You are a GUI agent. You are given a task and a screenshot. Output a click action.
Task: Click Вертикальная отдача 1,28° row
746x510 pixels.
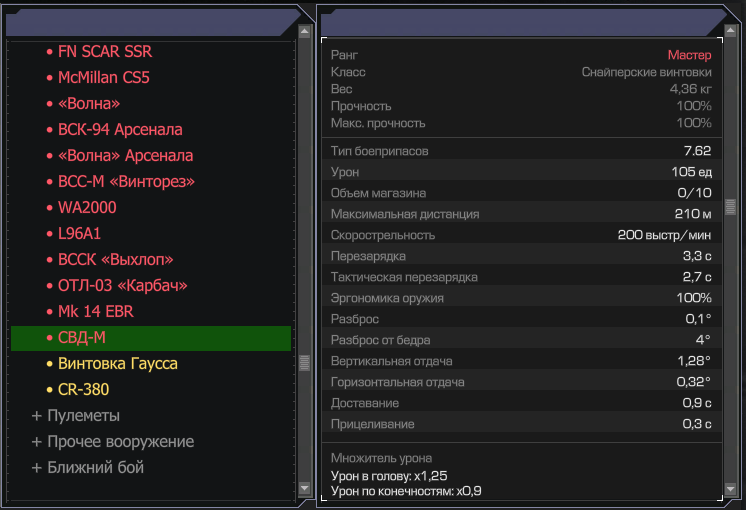click(x=521, y=361)
